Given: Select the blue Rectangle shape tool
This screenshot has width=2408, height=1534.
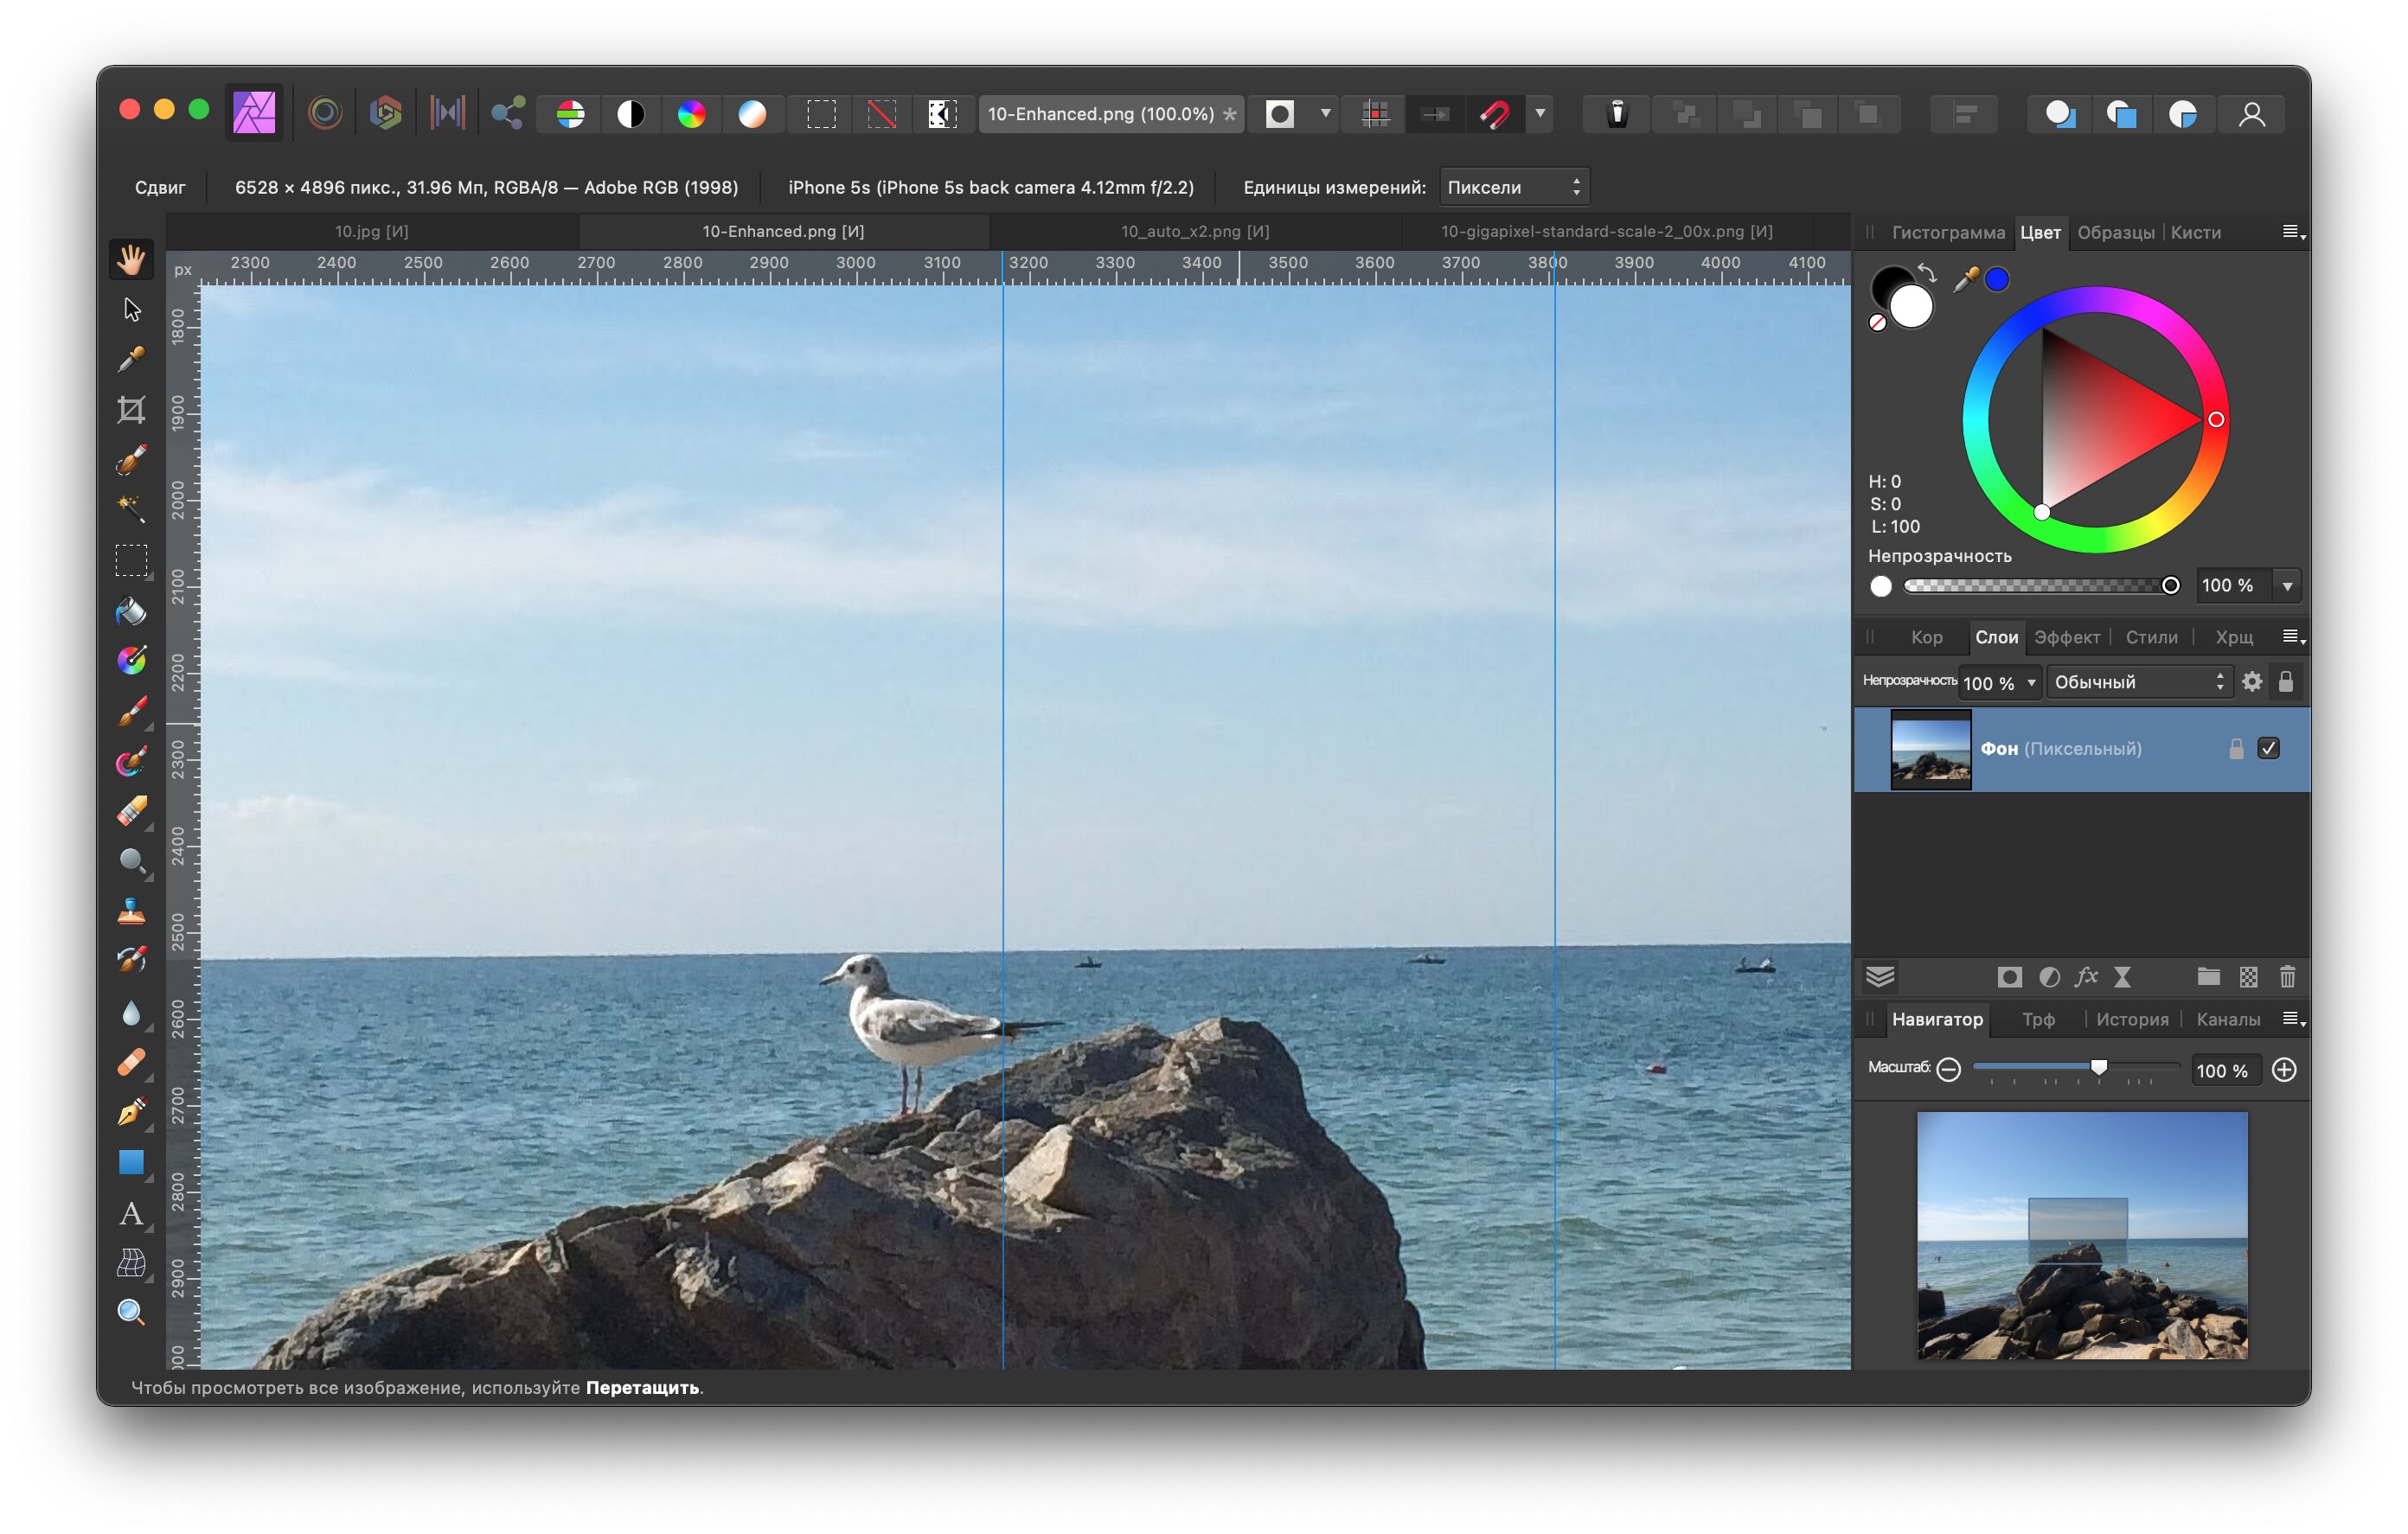Looking at the screenshot, I should [x=131, y=1162].
